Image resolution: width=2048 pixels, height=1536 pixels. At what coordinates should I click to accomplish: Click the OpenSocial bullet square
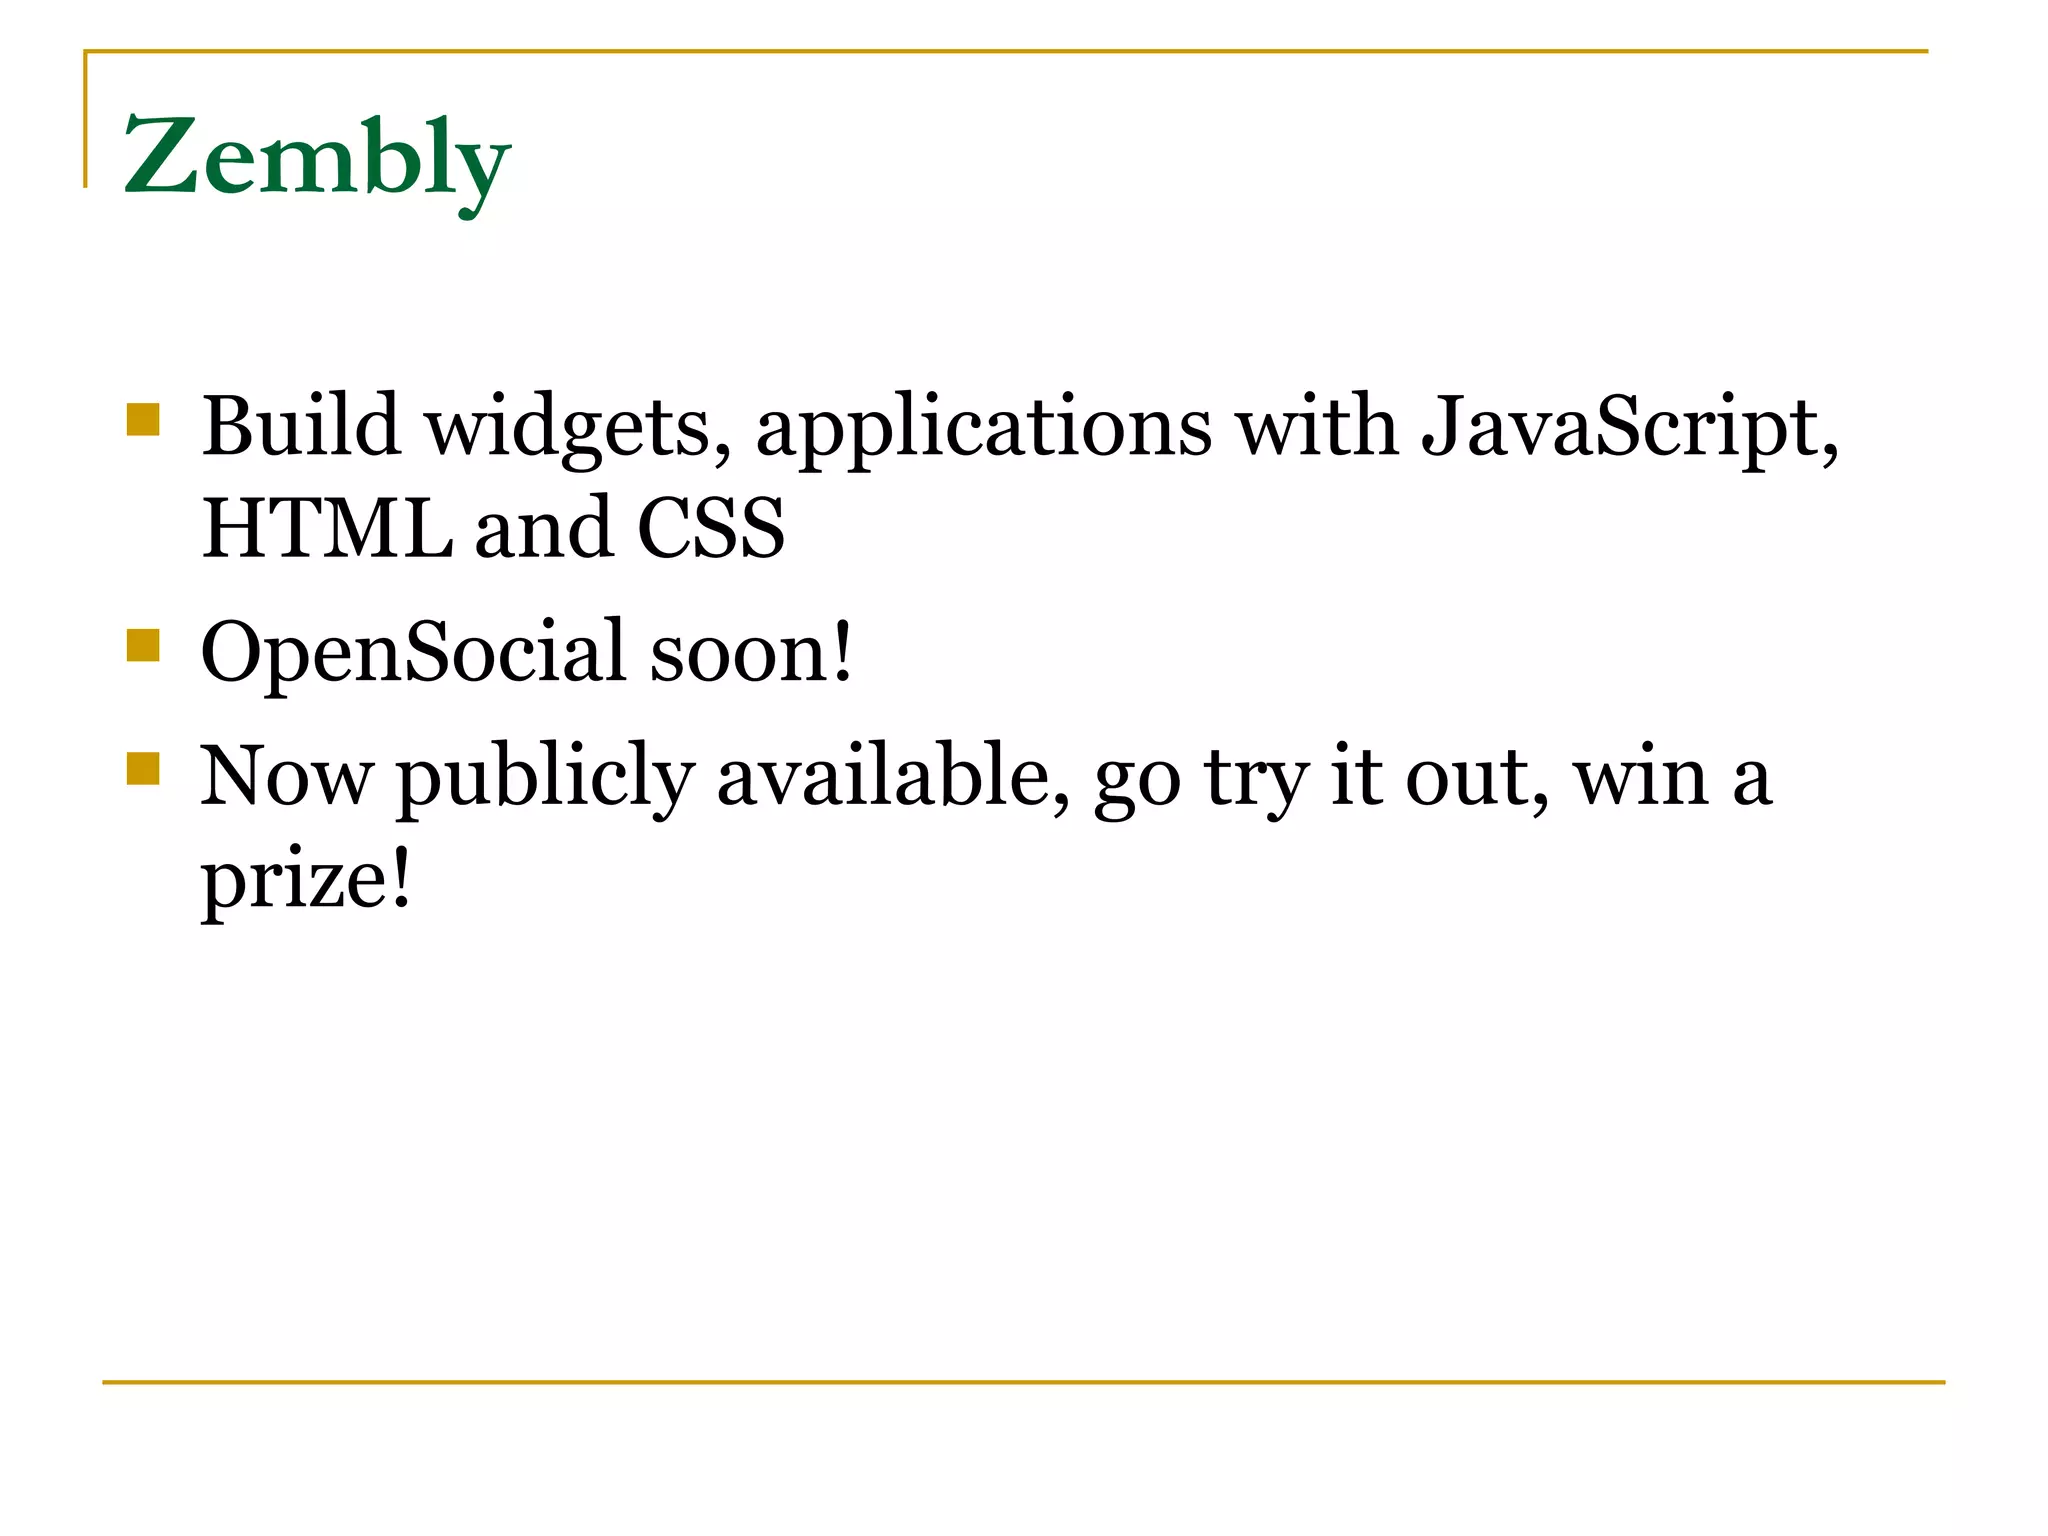coord(144,645)
